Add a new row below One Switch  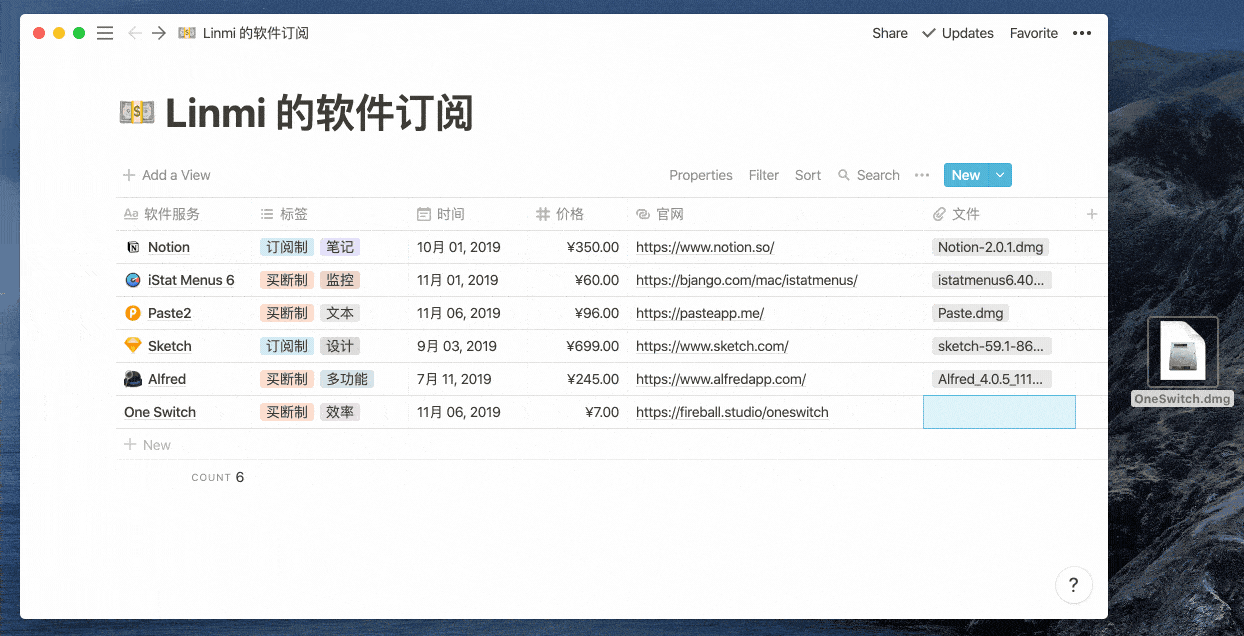147,445
